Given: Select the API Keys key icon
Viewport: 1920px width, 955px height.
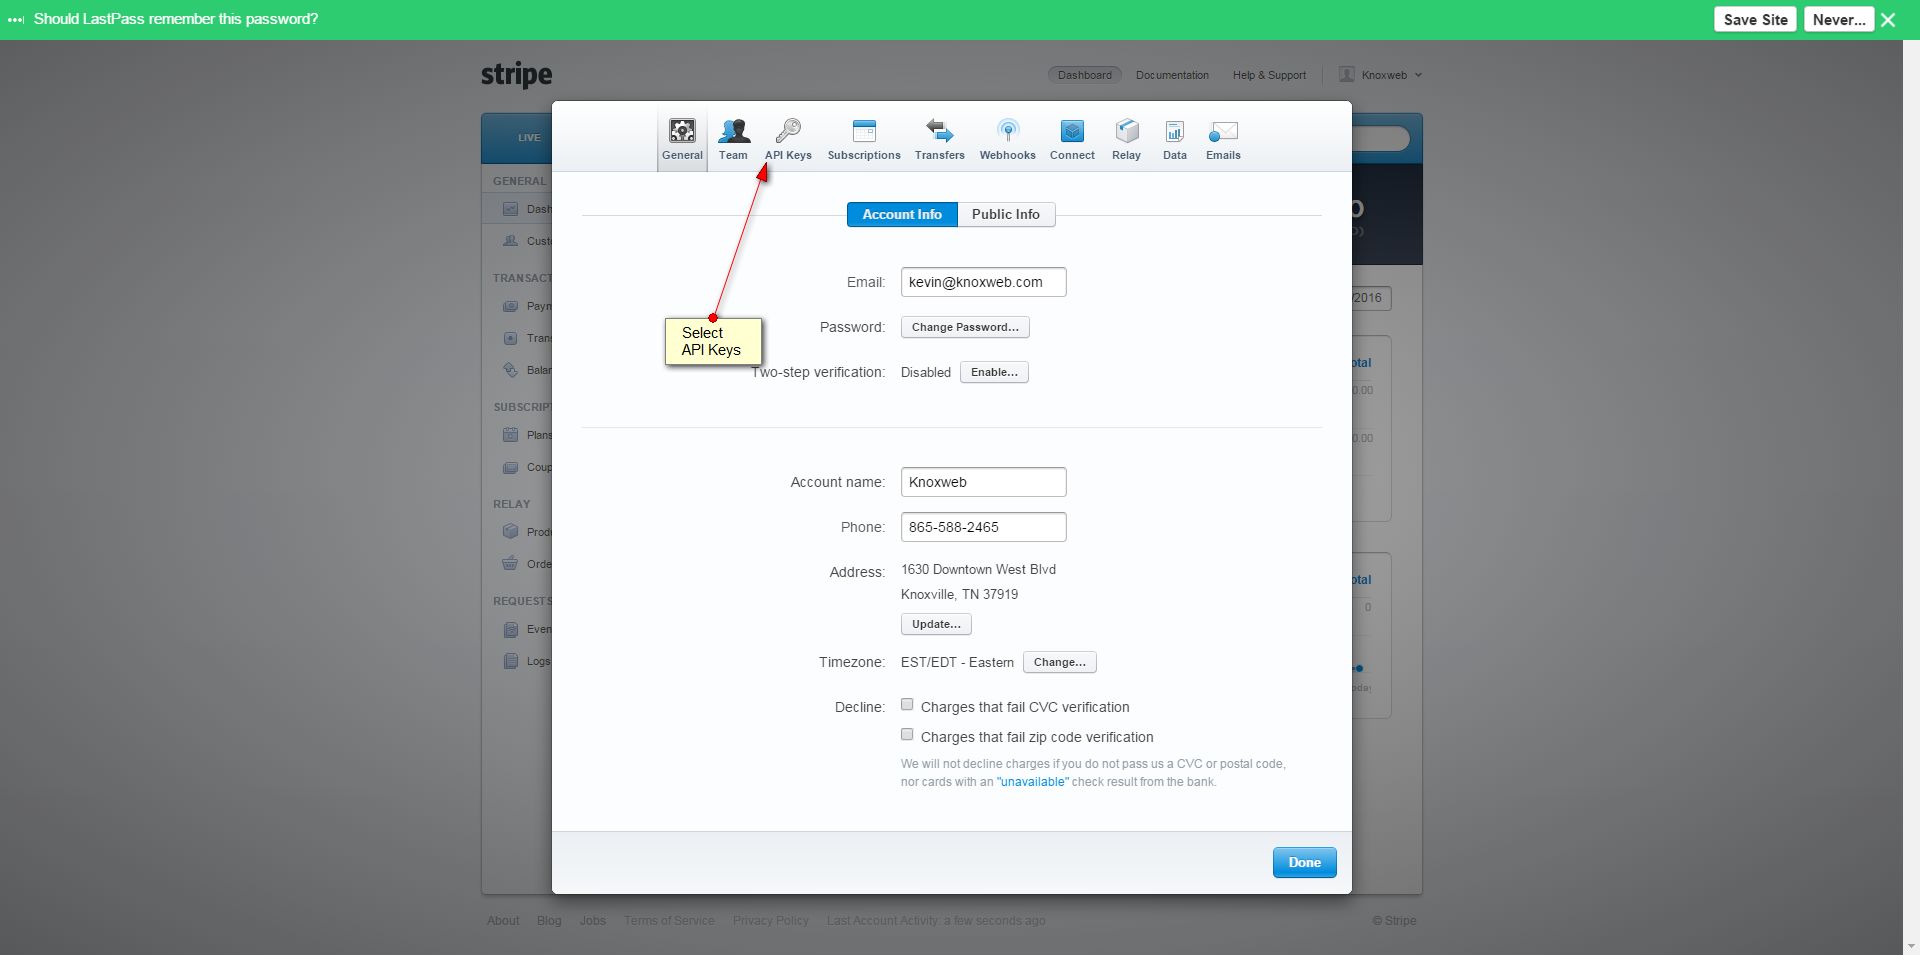Looking at the screenshot, I should pyautogui.click(x=788, y=131).
